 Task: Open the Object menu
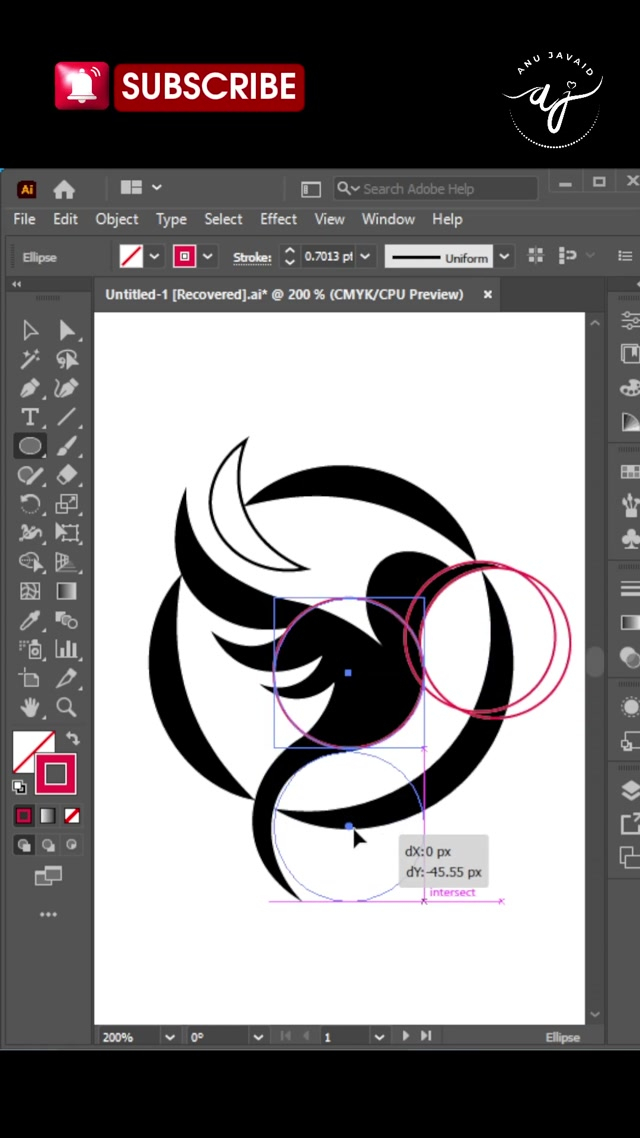pos(116,219)
